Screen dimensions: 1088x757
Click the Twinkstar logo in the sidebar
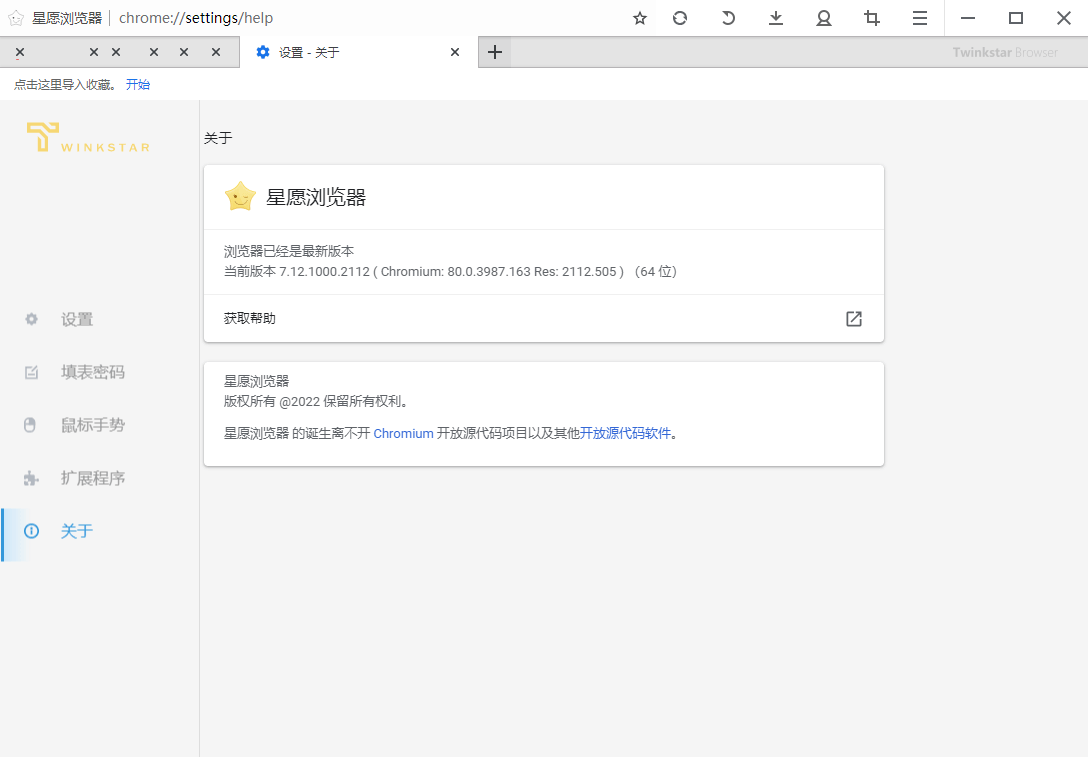click(x=88, y=137)
